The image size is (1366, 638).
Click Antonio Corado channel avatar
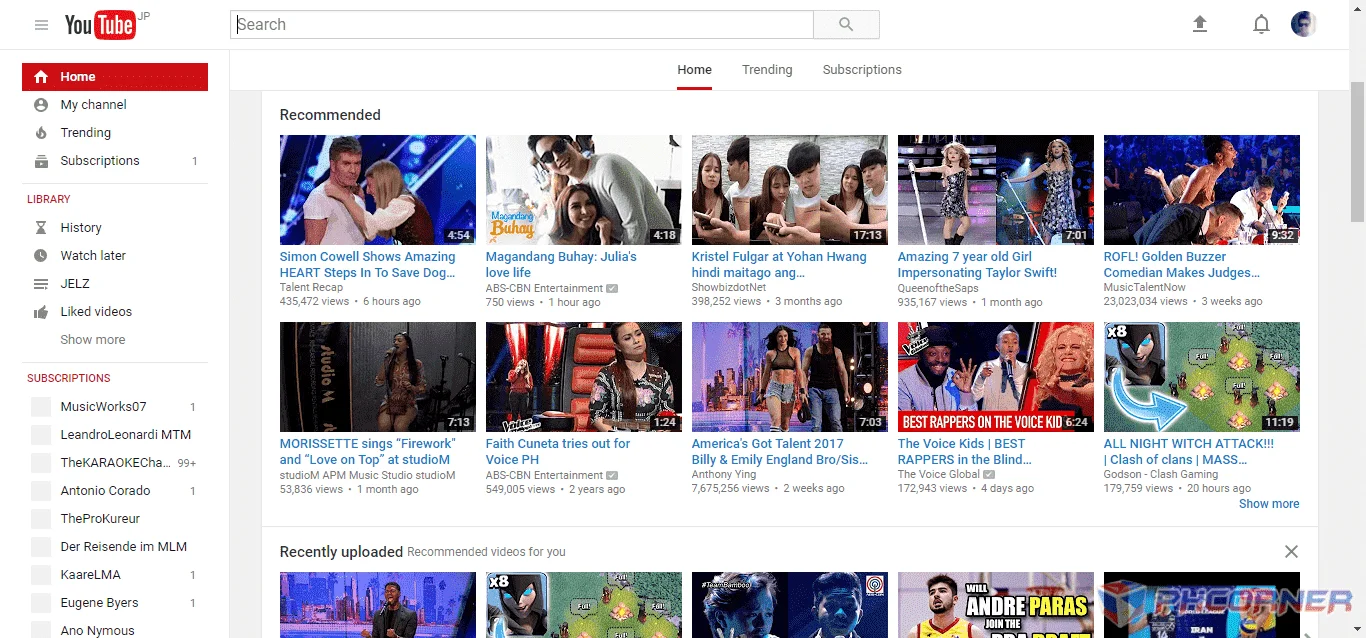[41, 491]
